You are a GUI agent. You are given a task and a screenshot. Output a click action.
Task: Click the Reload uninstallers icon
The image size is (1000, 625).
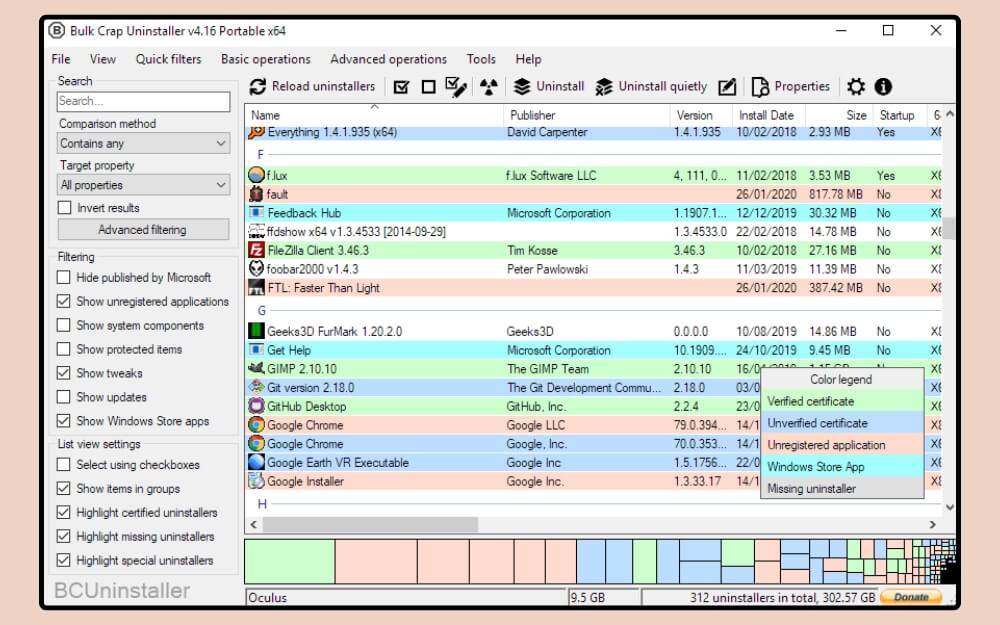[258, 87]
